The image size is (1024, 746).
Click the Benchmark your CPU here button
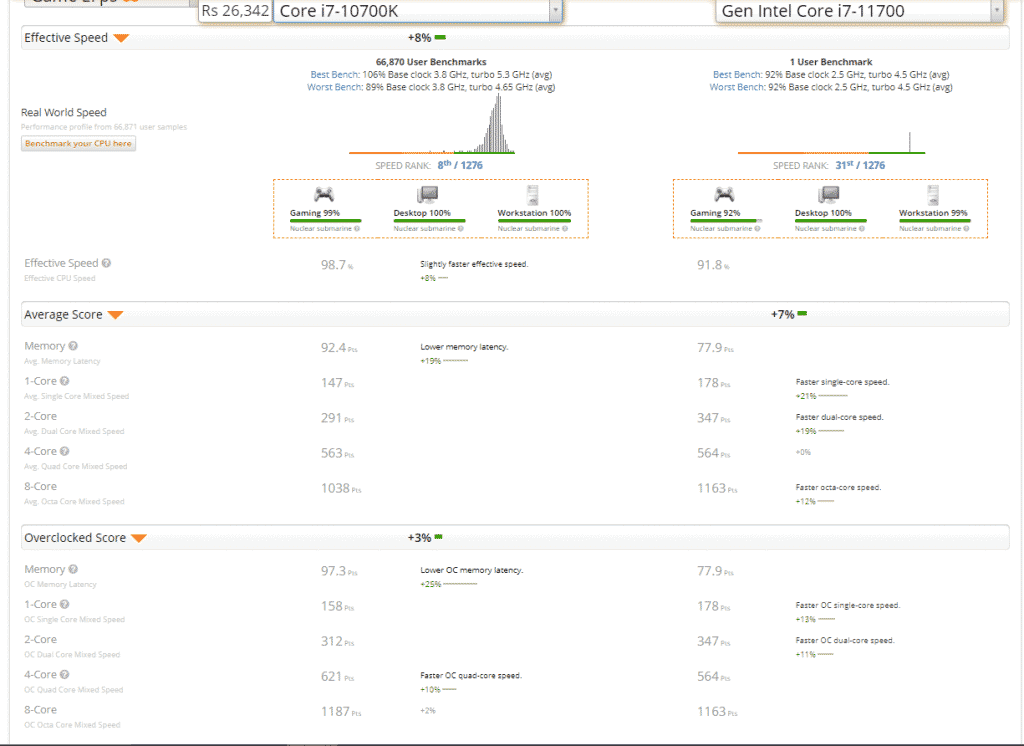pos(78,144)
